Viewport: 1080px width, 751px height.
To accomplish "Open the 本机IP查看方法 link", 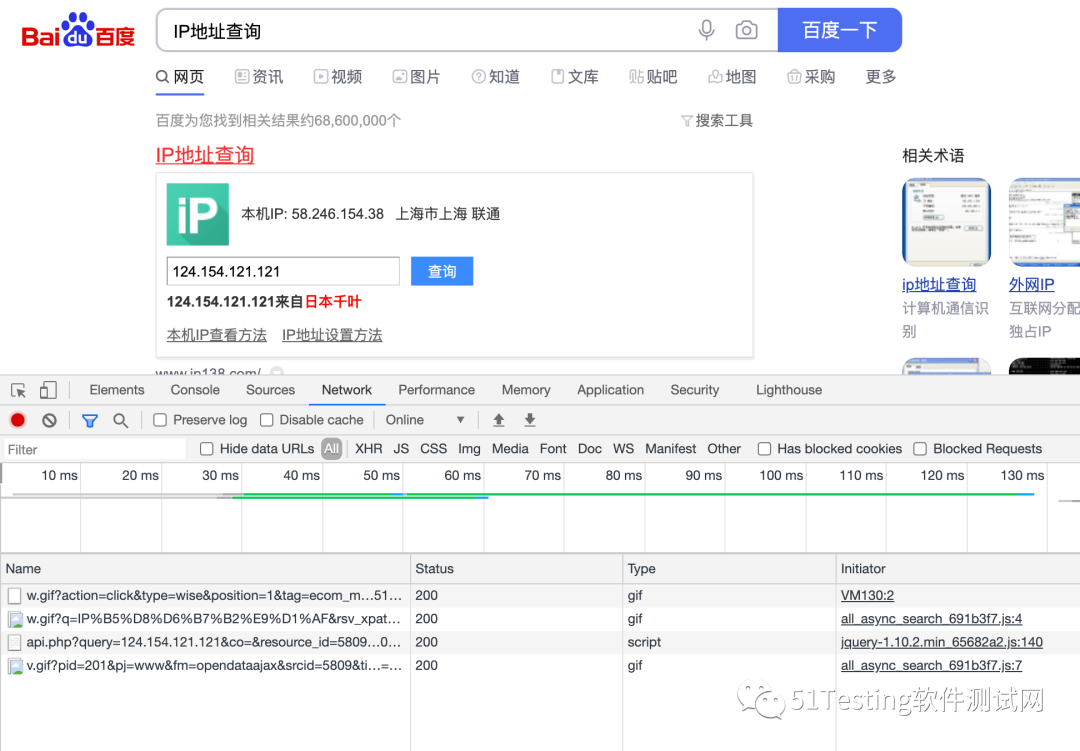I will pyautogui.click(x=216, y=334).
